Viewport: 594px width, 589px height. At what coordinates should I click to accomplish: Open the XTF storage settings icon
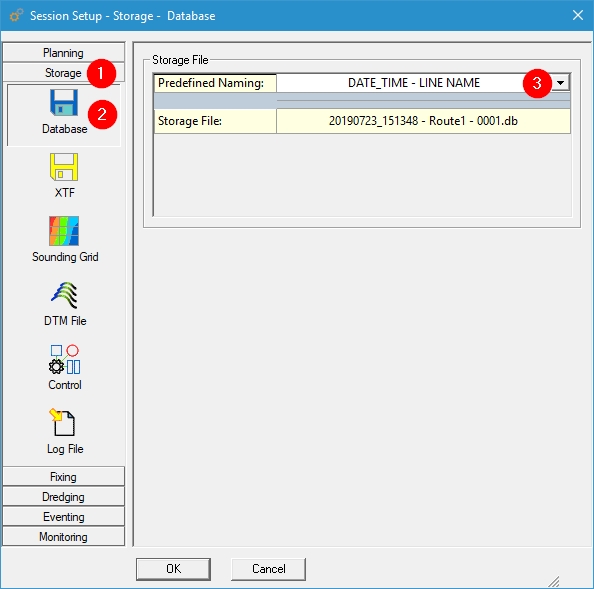point(64,167)
